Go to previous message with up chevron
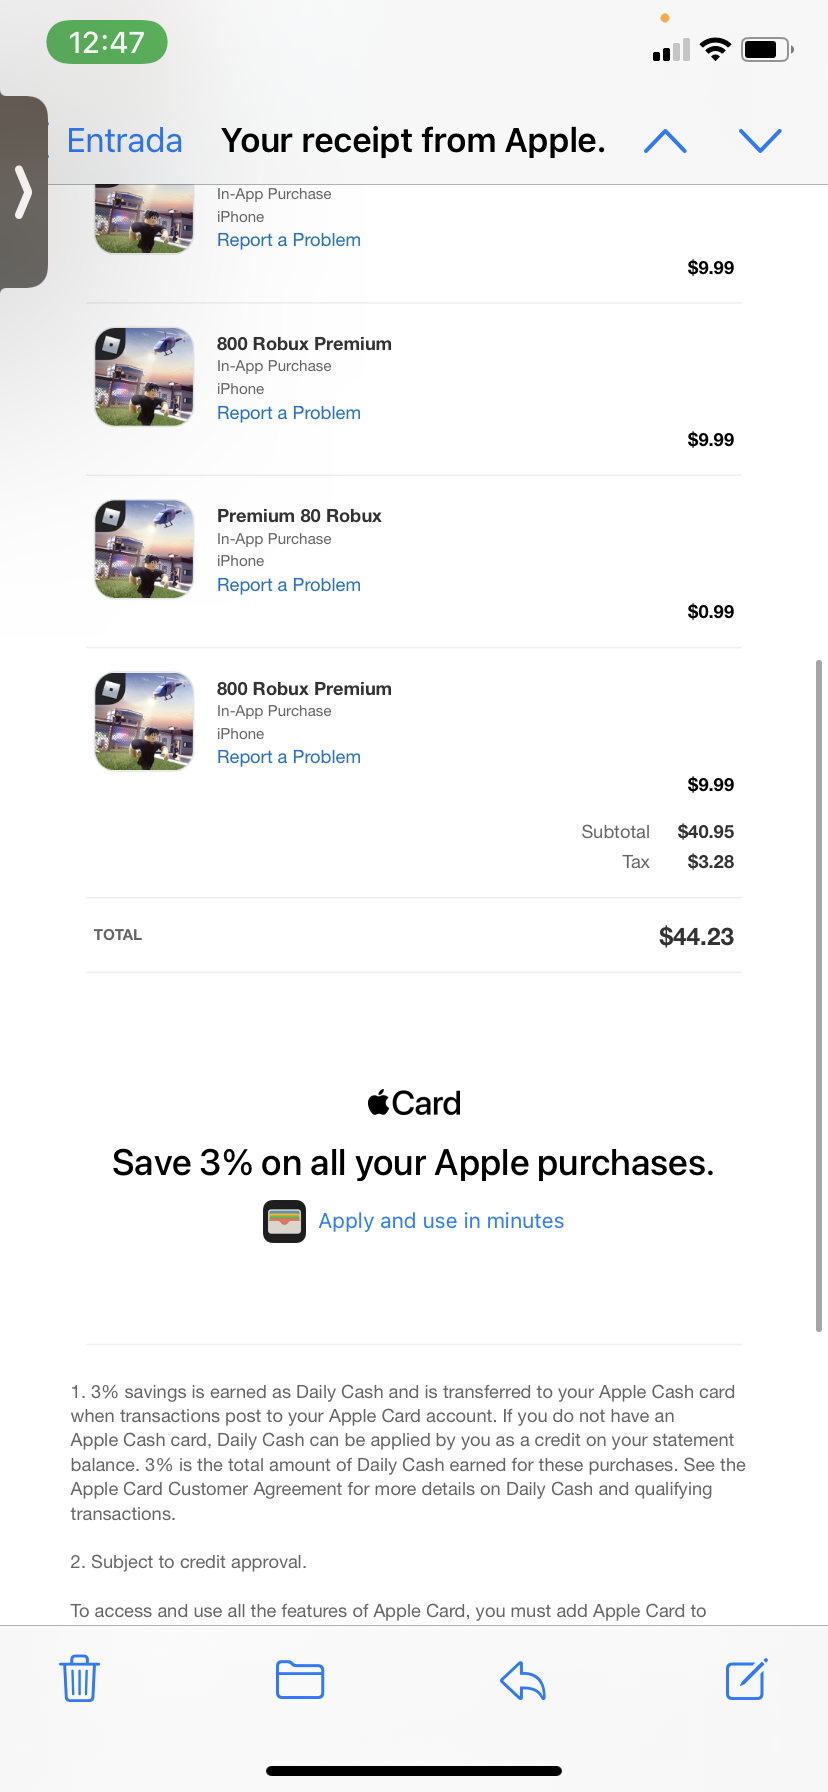 (x=665, y=141)
